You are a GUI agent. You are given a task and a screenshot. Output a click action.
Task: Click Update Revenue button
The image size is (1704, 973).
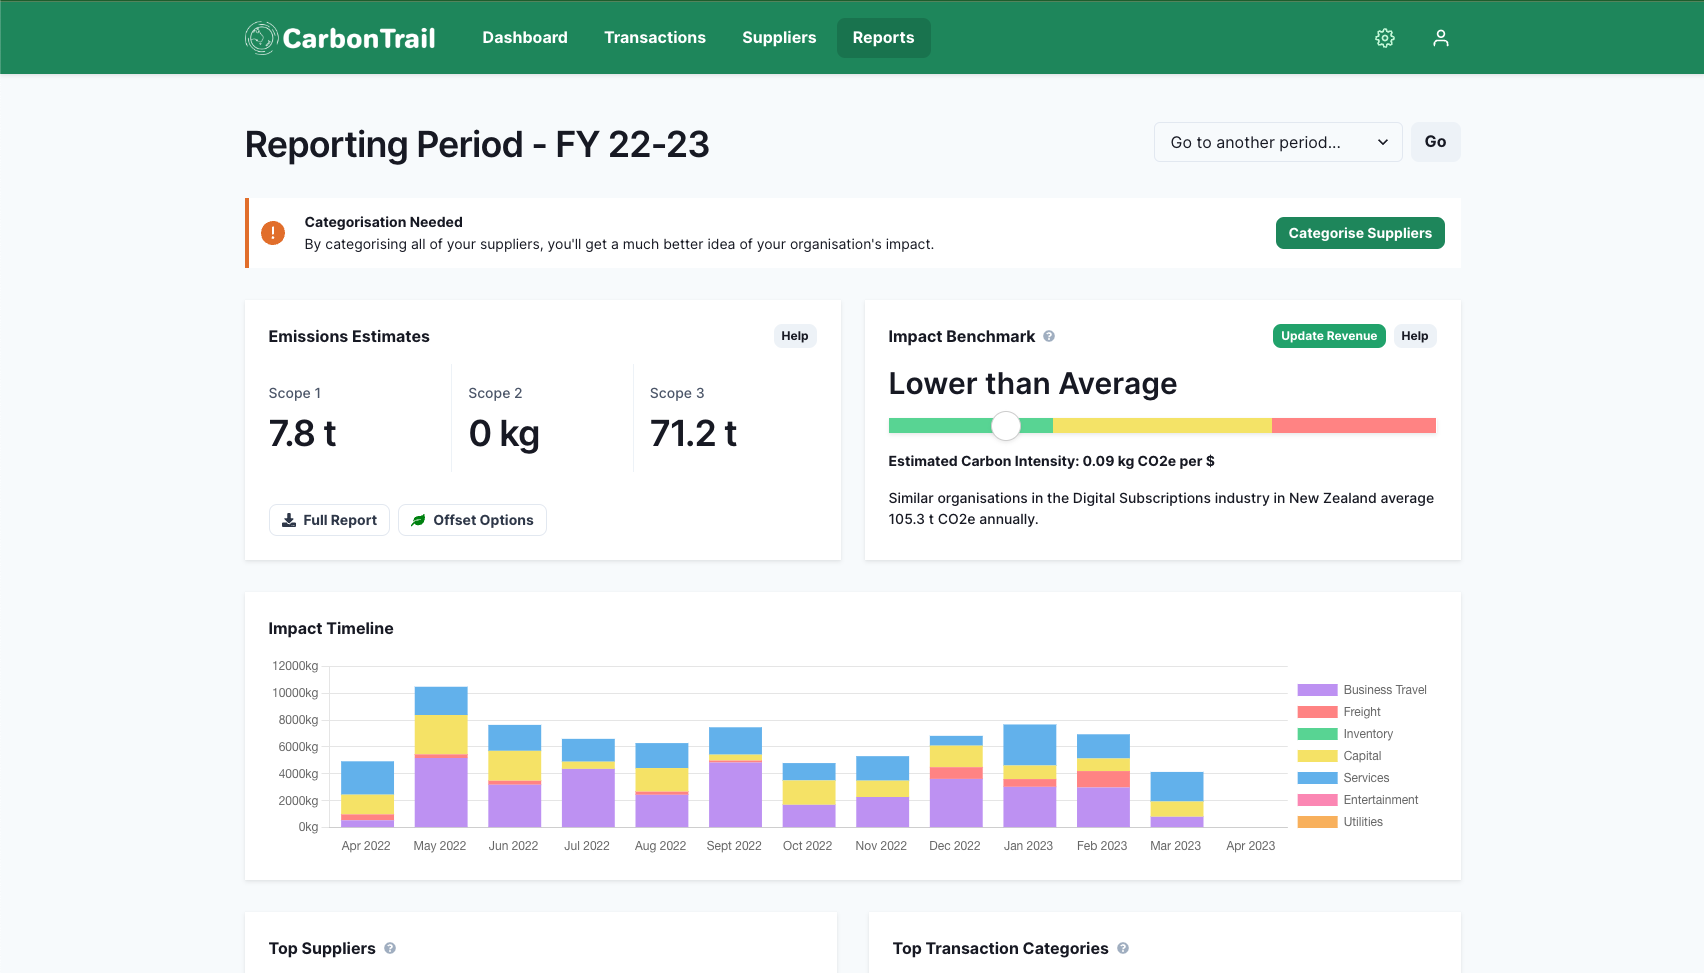pos(1329,336)
